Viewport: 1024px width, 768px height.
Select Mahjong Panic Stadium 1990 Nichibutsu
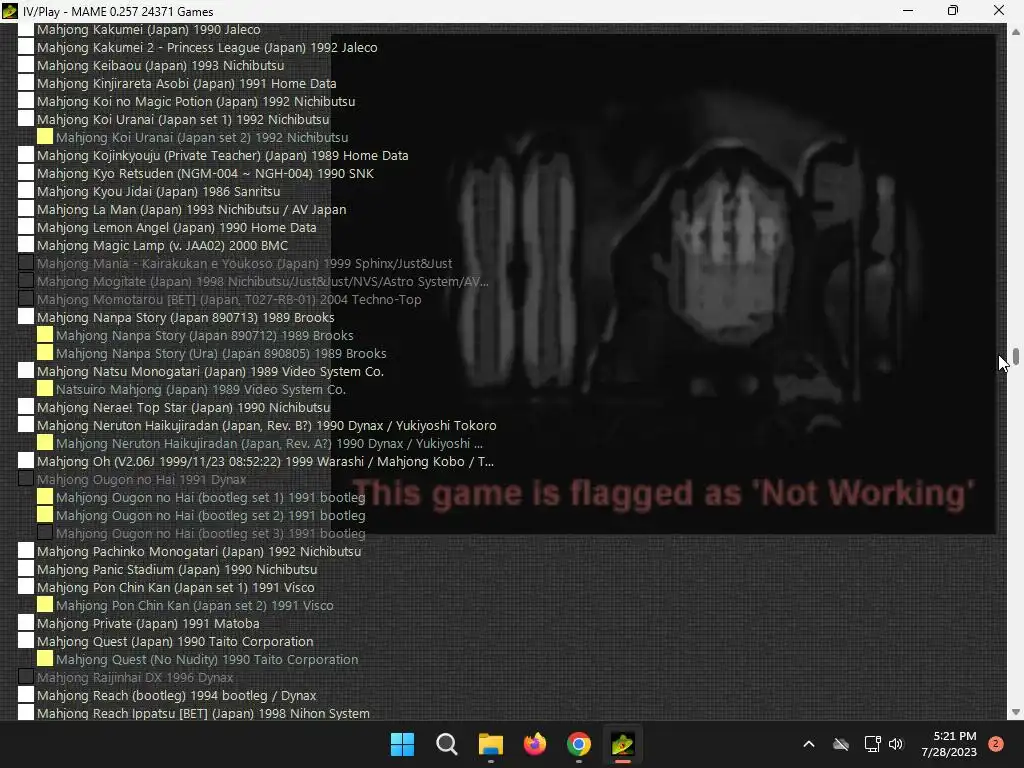[x=177, y=569]
